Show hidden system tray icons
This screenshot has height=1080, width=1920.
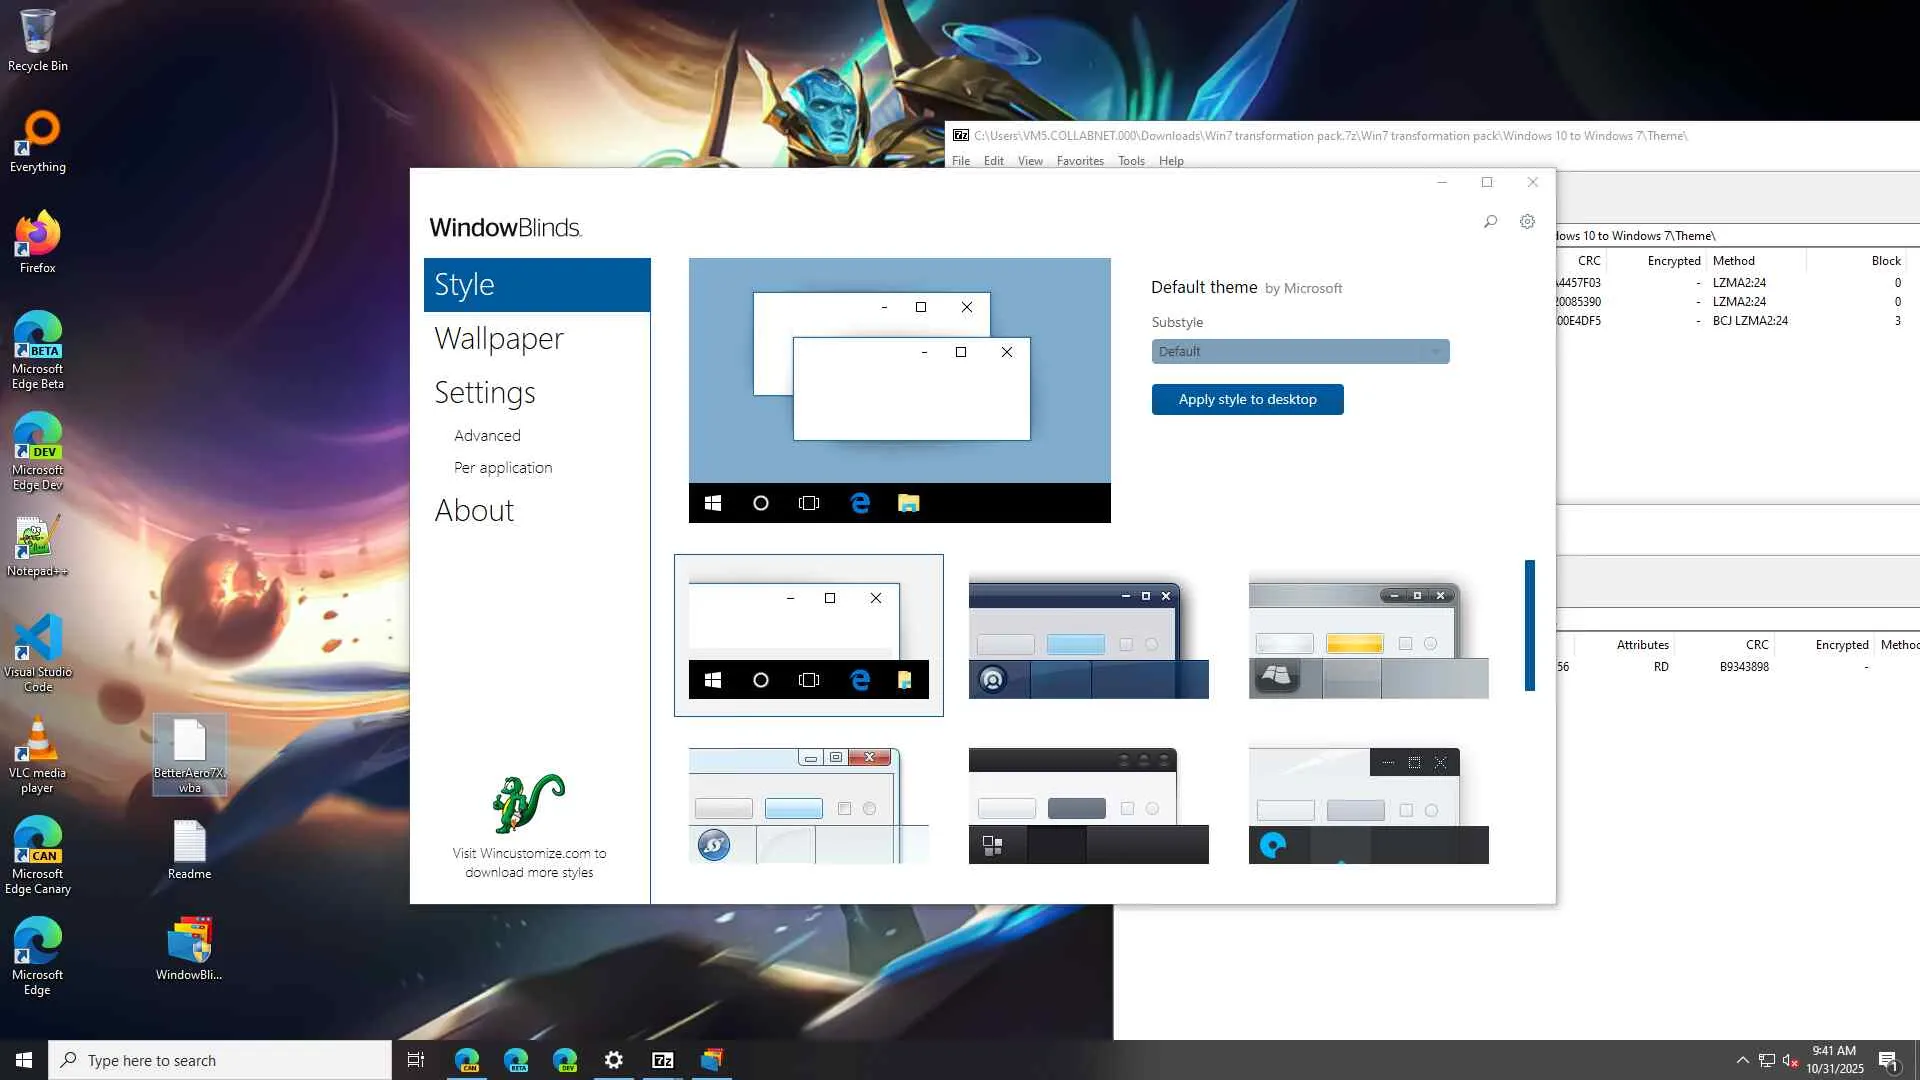(1742, 1060)
